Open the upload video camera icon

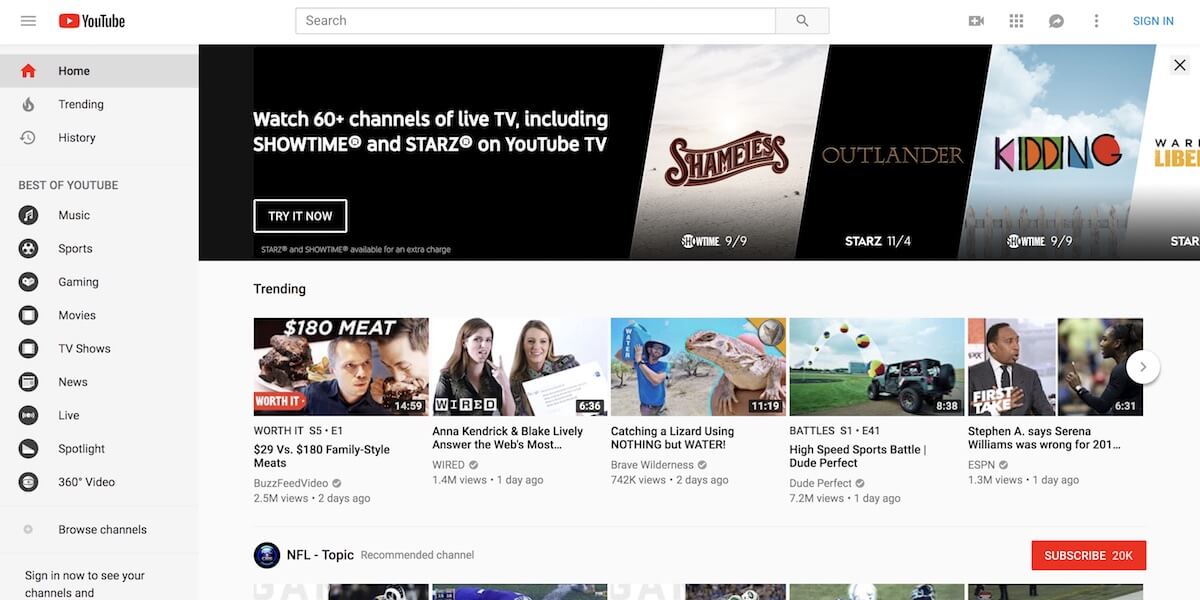click(x=976, y=21)
